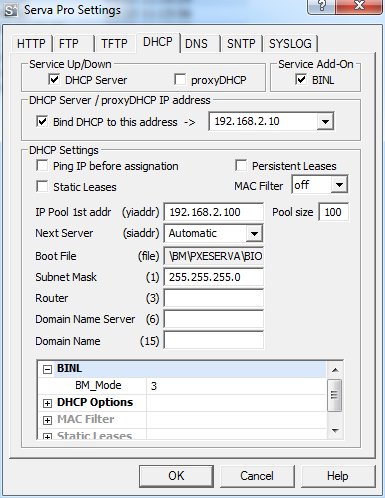Open the Next Server dropdown
385x498 pixels.
pyautogui.click(x=254, y=233)
